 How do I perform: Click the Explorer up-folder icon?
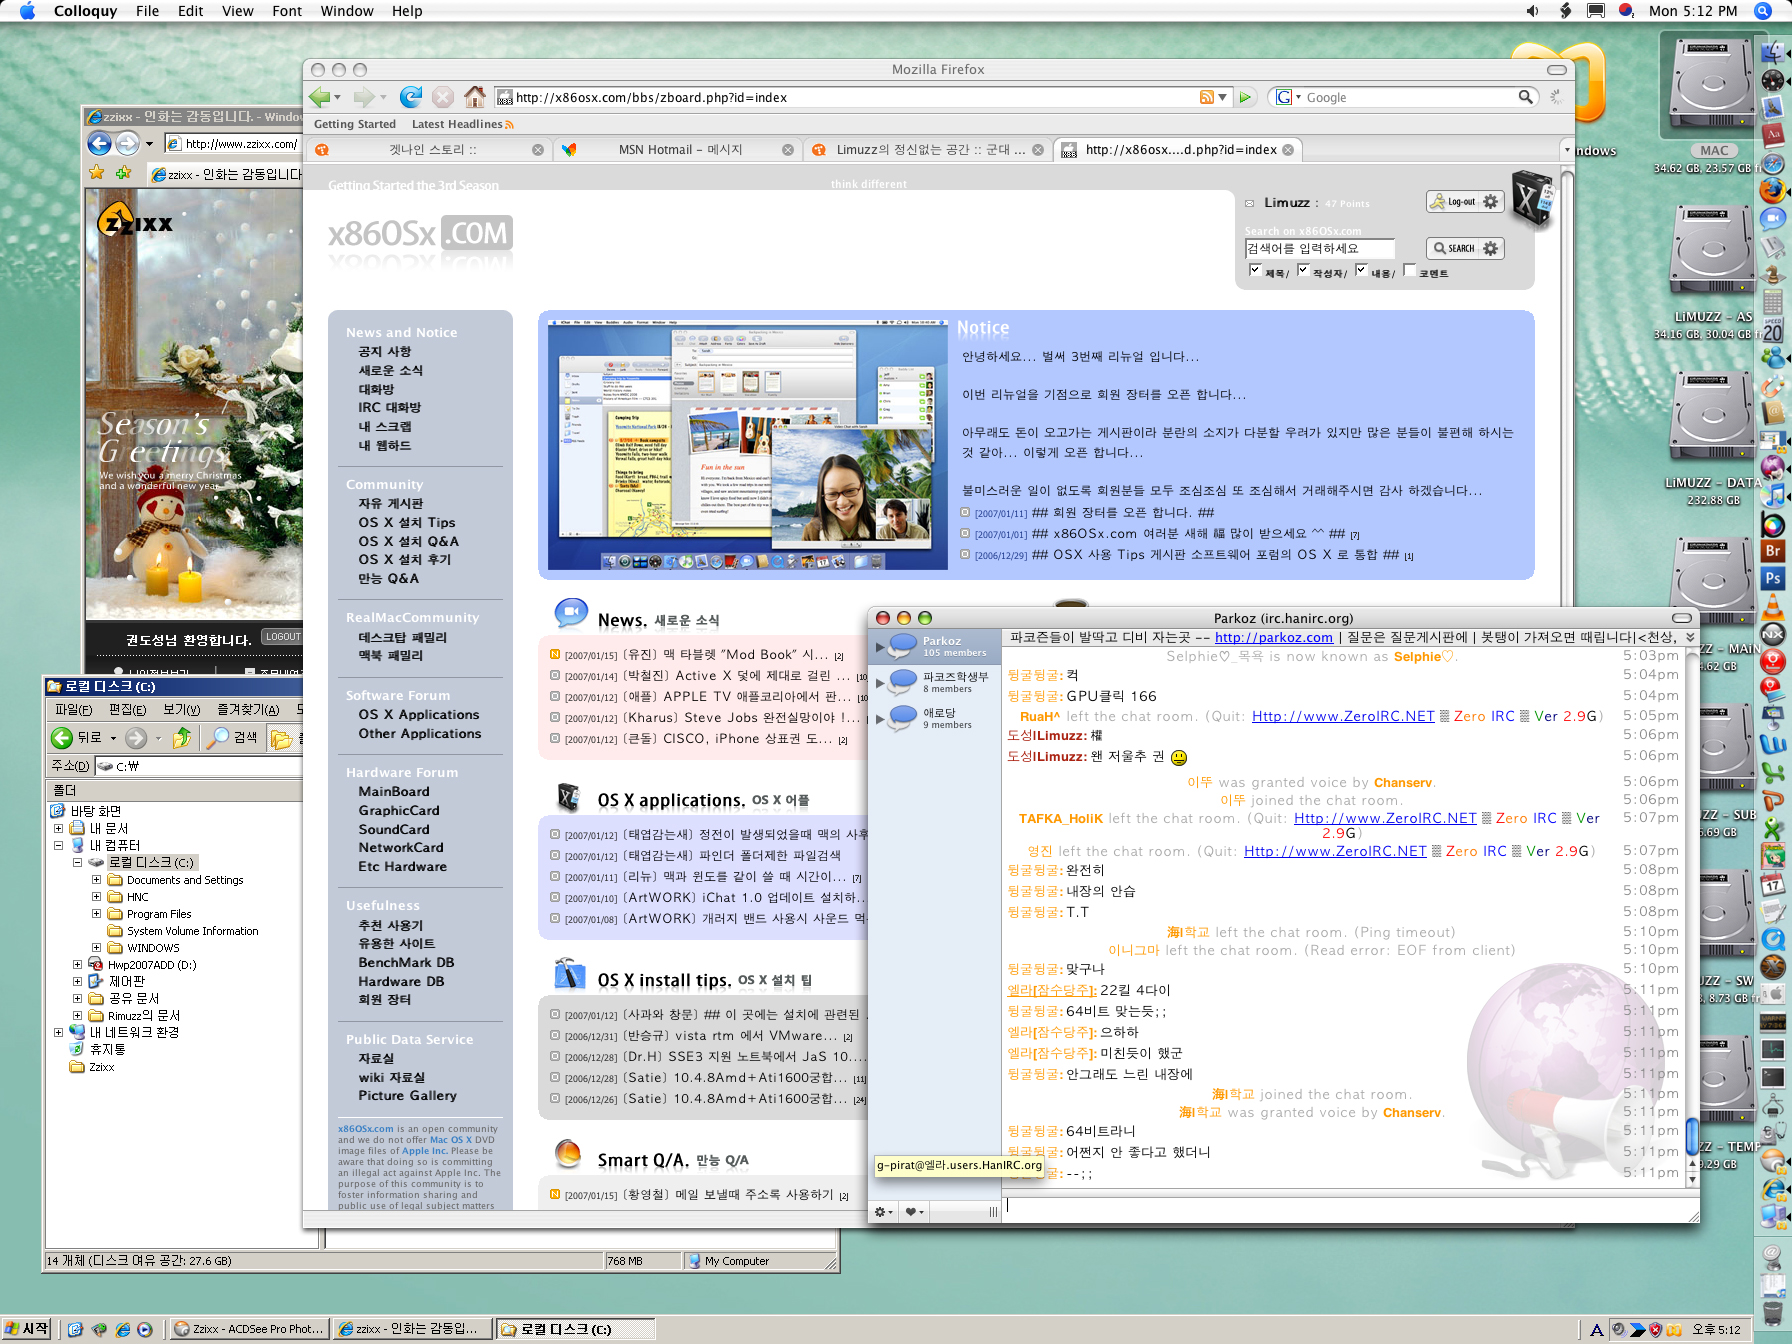pyautogui.click(x=182, y=738)
